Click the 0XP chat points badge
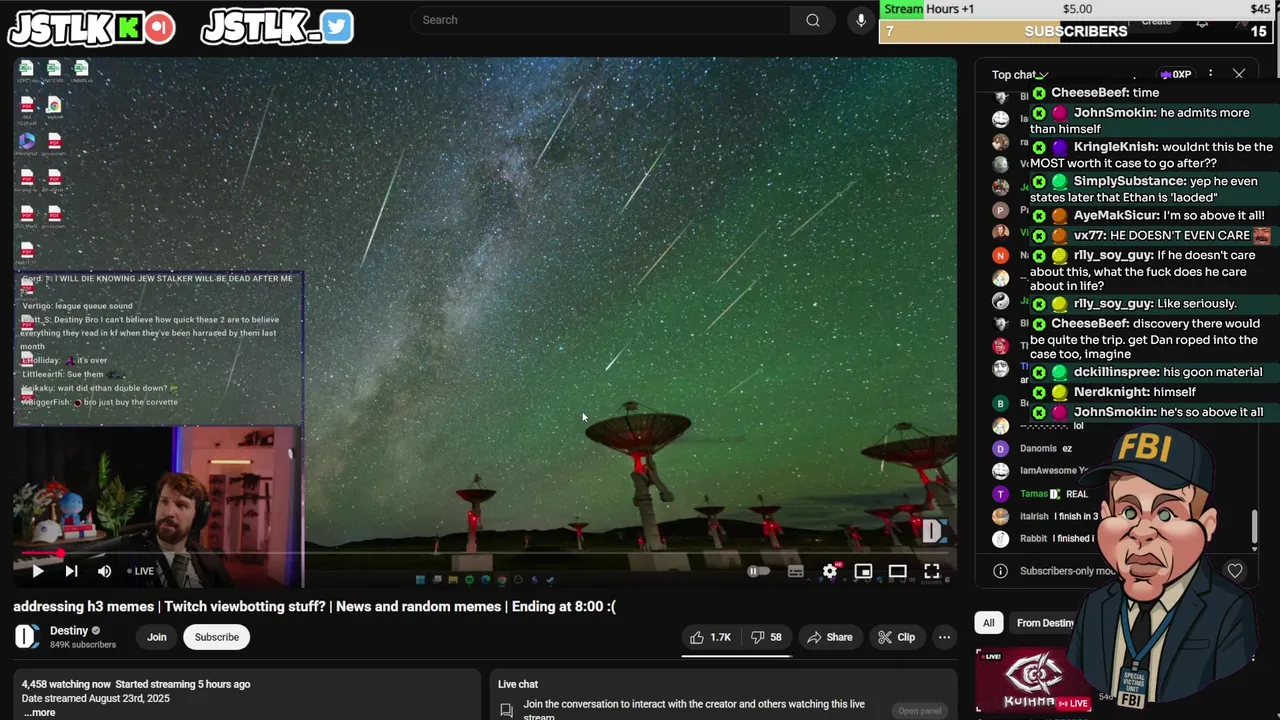Screen dimensions: 1280x720 [1176, 74]
